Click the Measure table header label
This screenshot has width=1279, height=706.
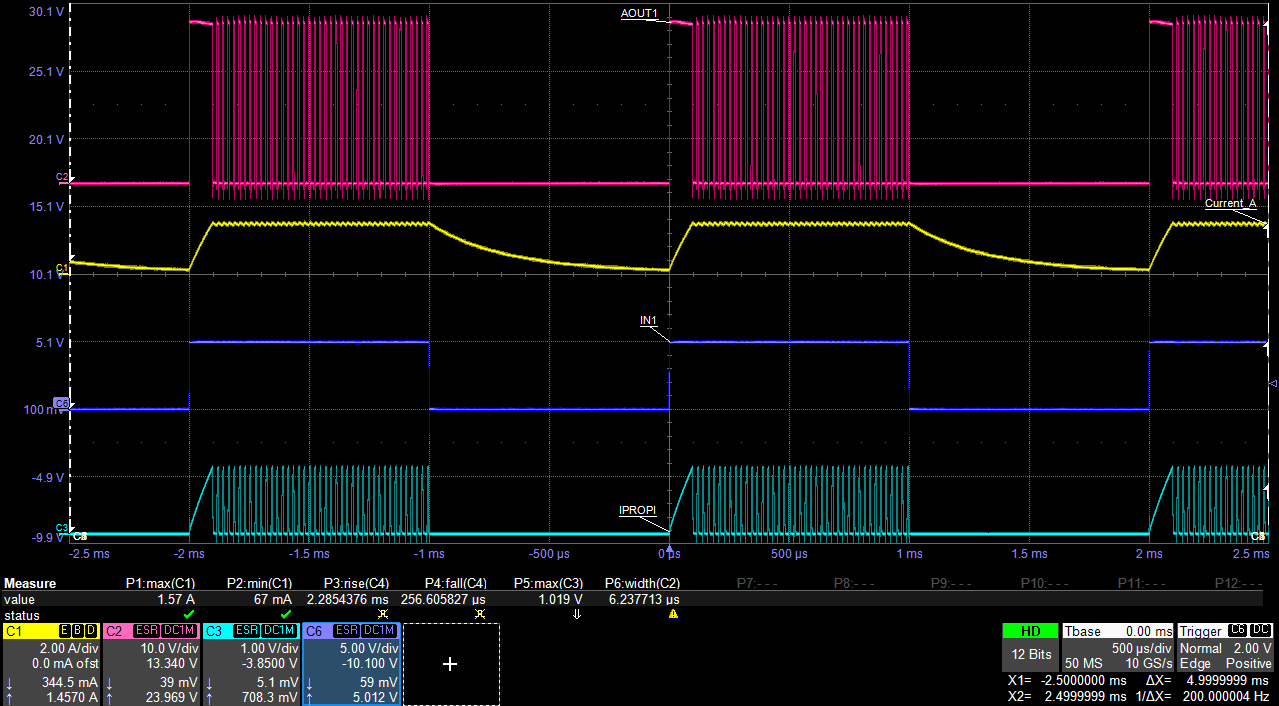(x=30, y=583)
